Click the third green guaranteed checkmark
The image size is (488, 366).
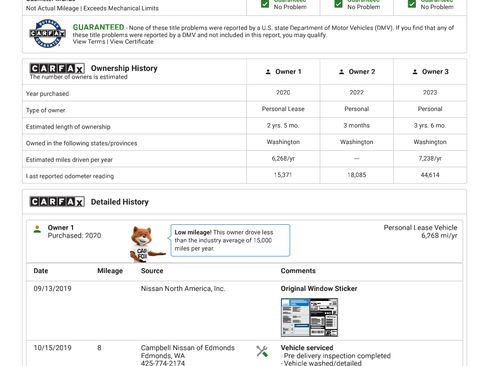click(412, 4)
